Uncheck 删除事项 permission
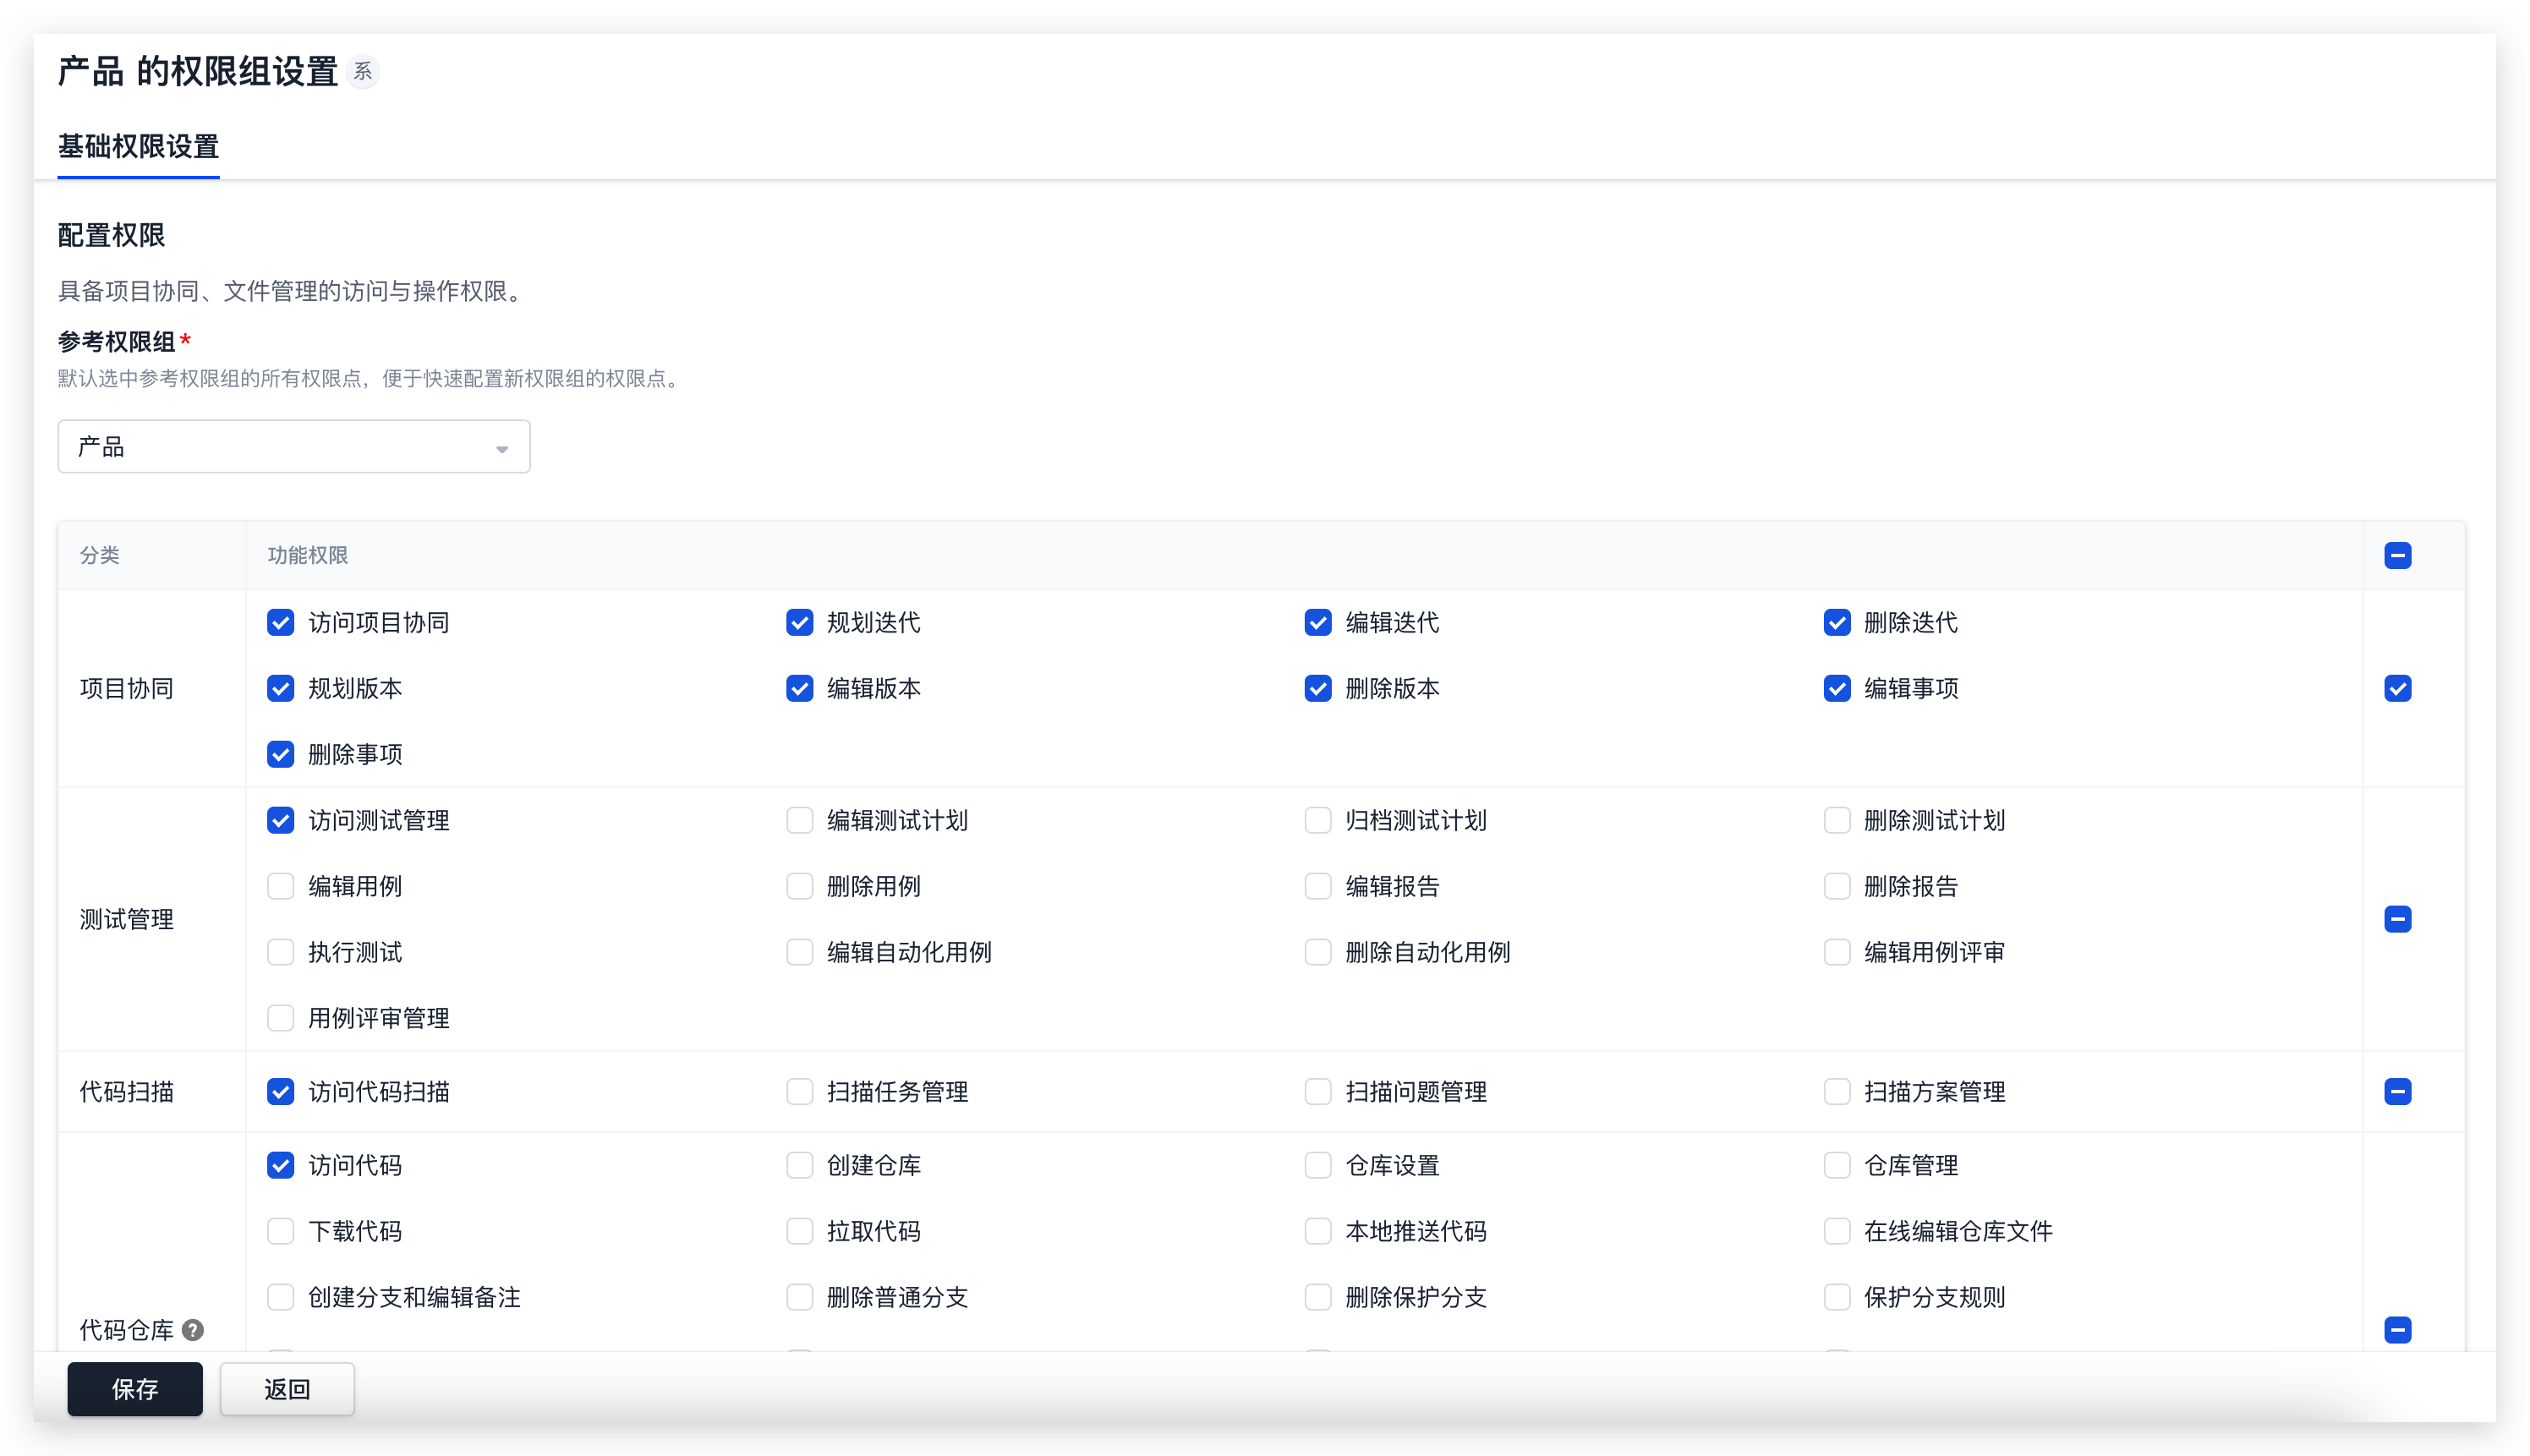This screenshot has height=1456, width=2530. [x=281, y=754]
